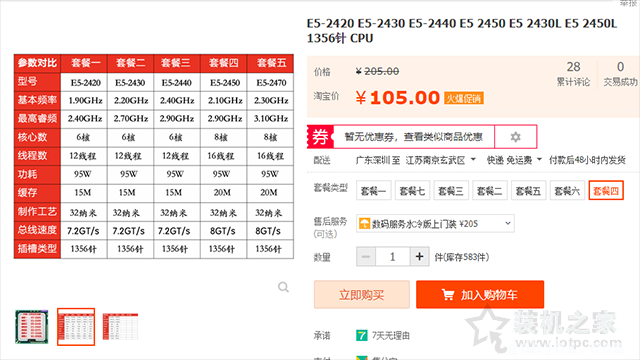Select package option 套餐五
Screen dimensions: 640x360
coord(528,191)
